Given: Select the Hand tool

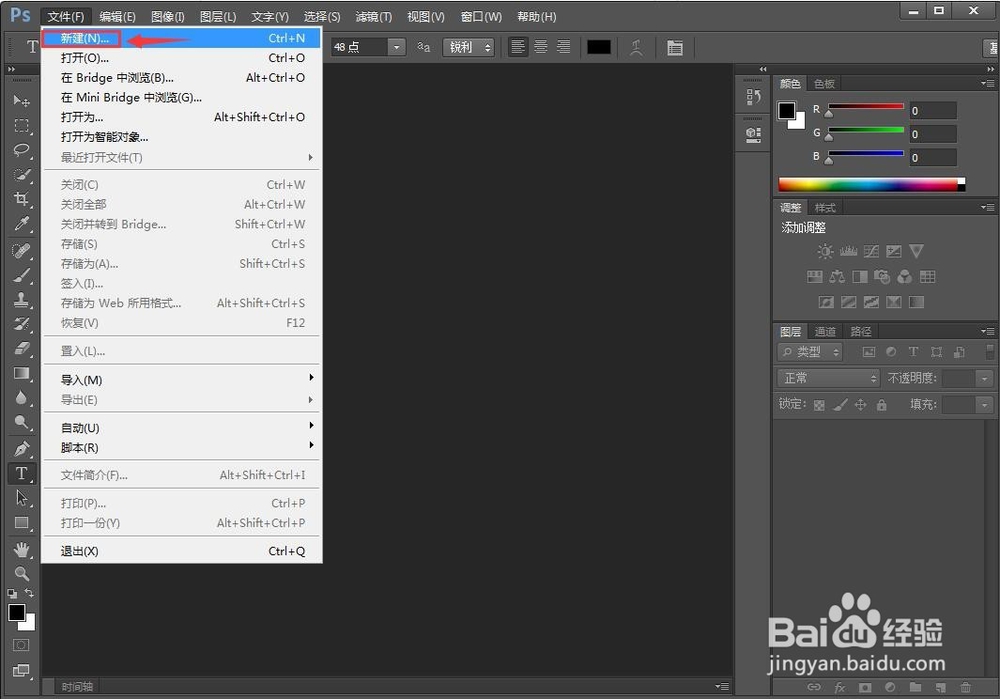Looking at the screenshot, I should (22, 549).
